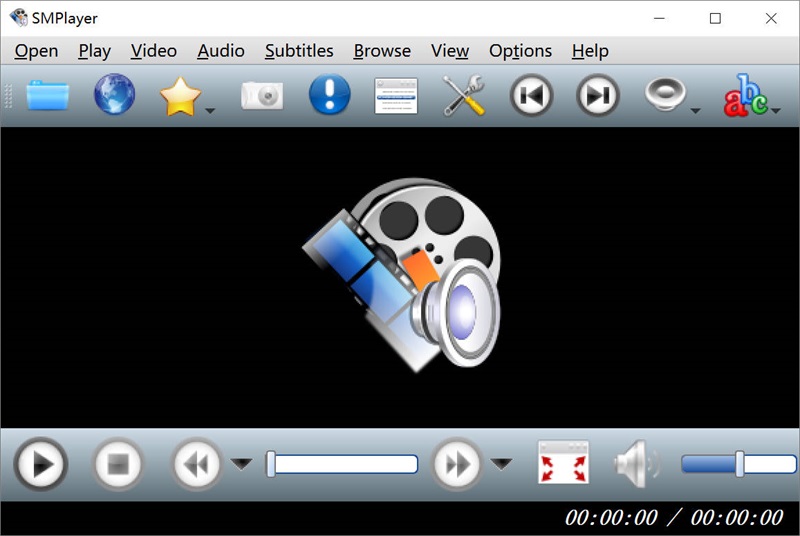
Task: Expand the subtitle abc dropdown arrow
Action: [x=776, y=110]
